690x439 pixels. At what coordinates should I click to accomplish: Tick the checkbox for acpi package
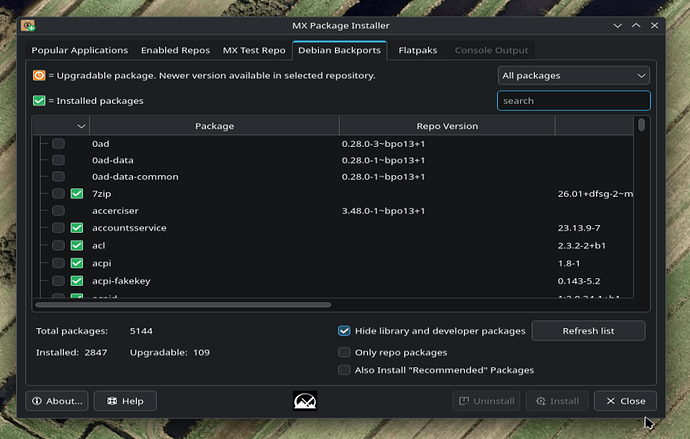tap(58, 263)
